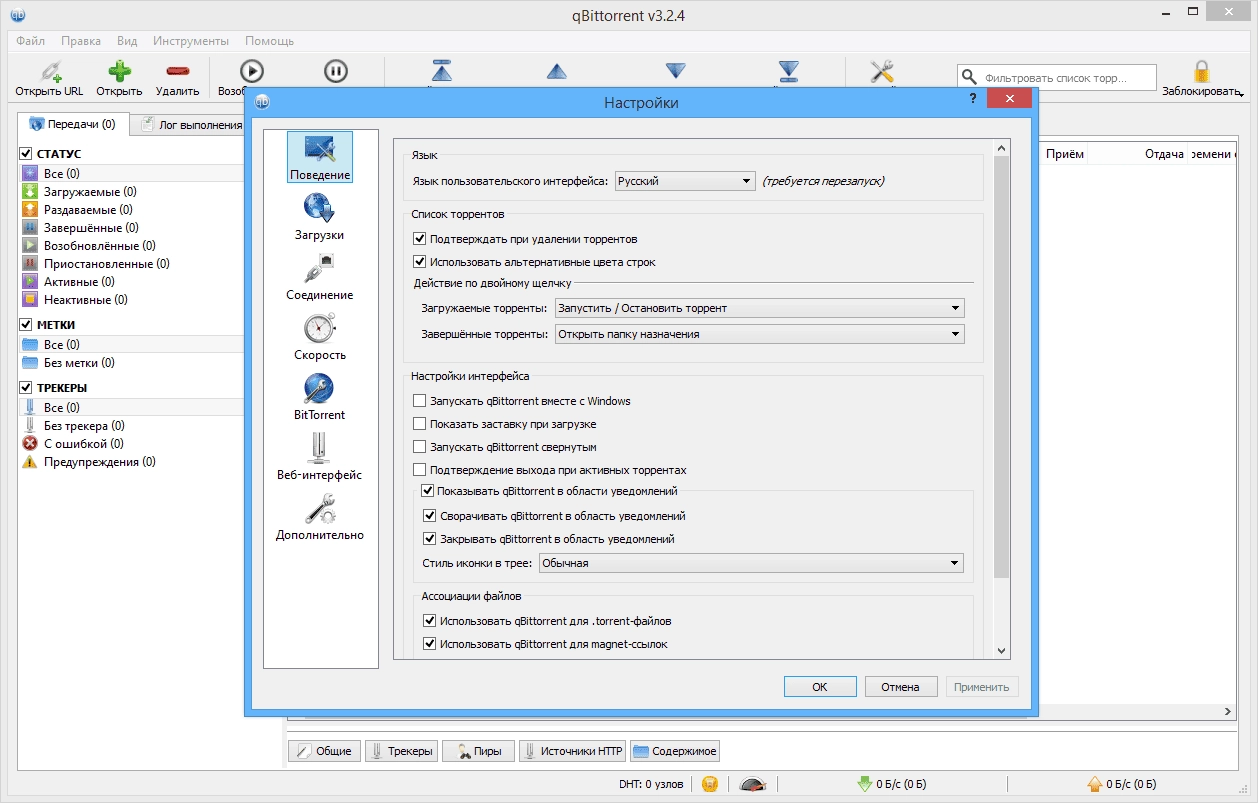Viewport: 1258px width, 803px height.
Task: Click the Источники HTTP button
Action: [x=572, y=751]
